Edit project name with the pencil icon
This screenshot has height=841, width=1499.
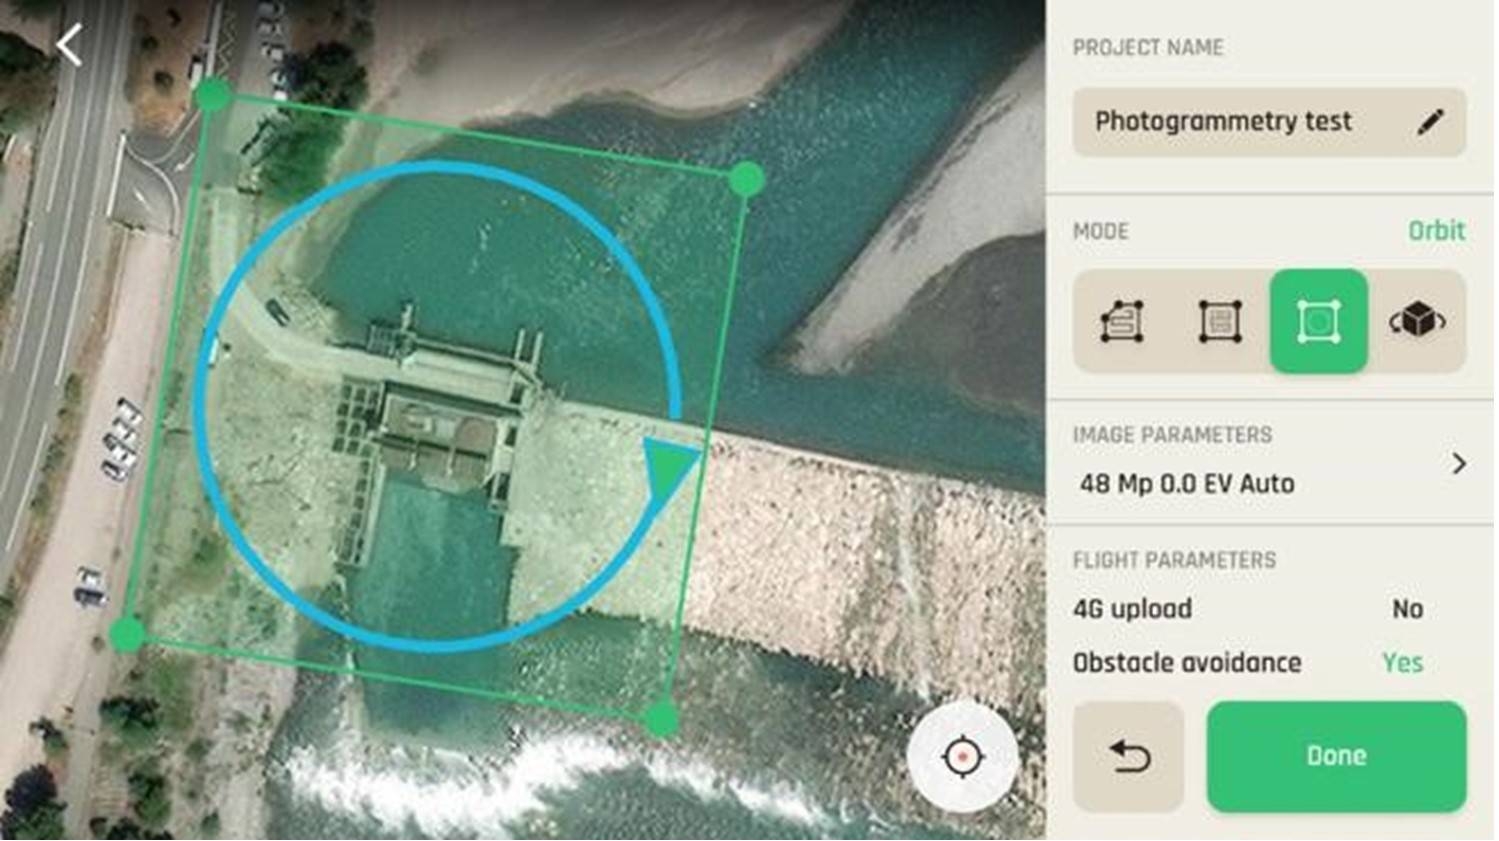1430,122
